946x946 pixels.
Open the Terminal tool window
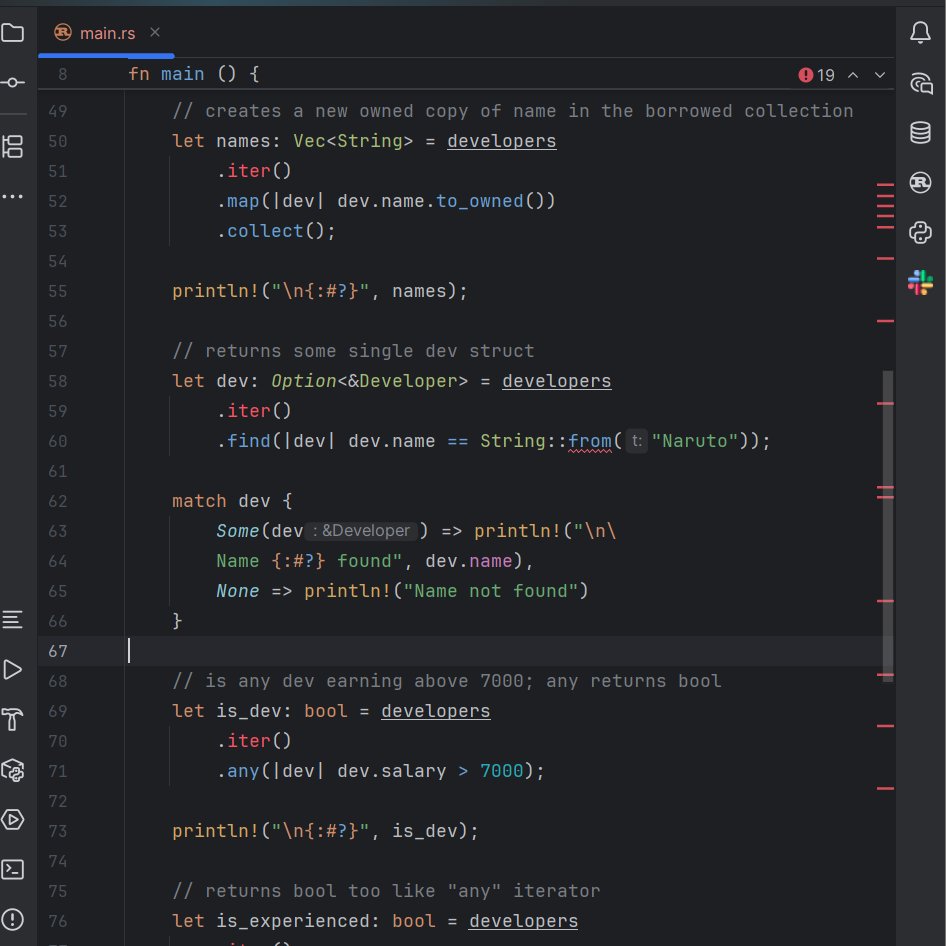13,870
